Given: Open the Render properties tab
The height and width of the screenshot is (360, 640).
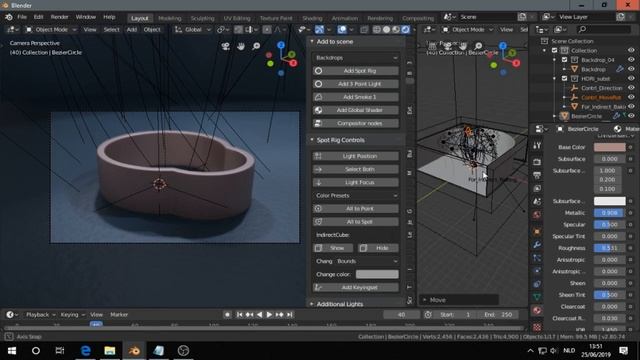Looking at the screenshot, I should point(537,162).
